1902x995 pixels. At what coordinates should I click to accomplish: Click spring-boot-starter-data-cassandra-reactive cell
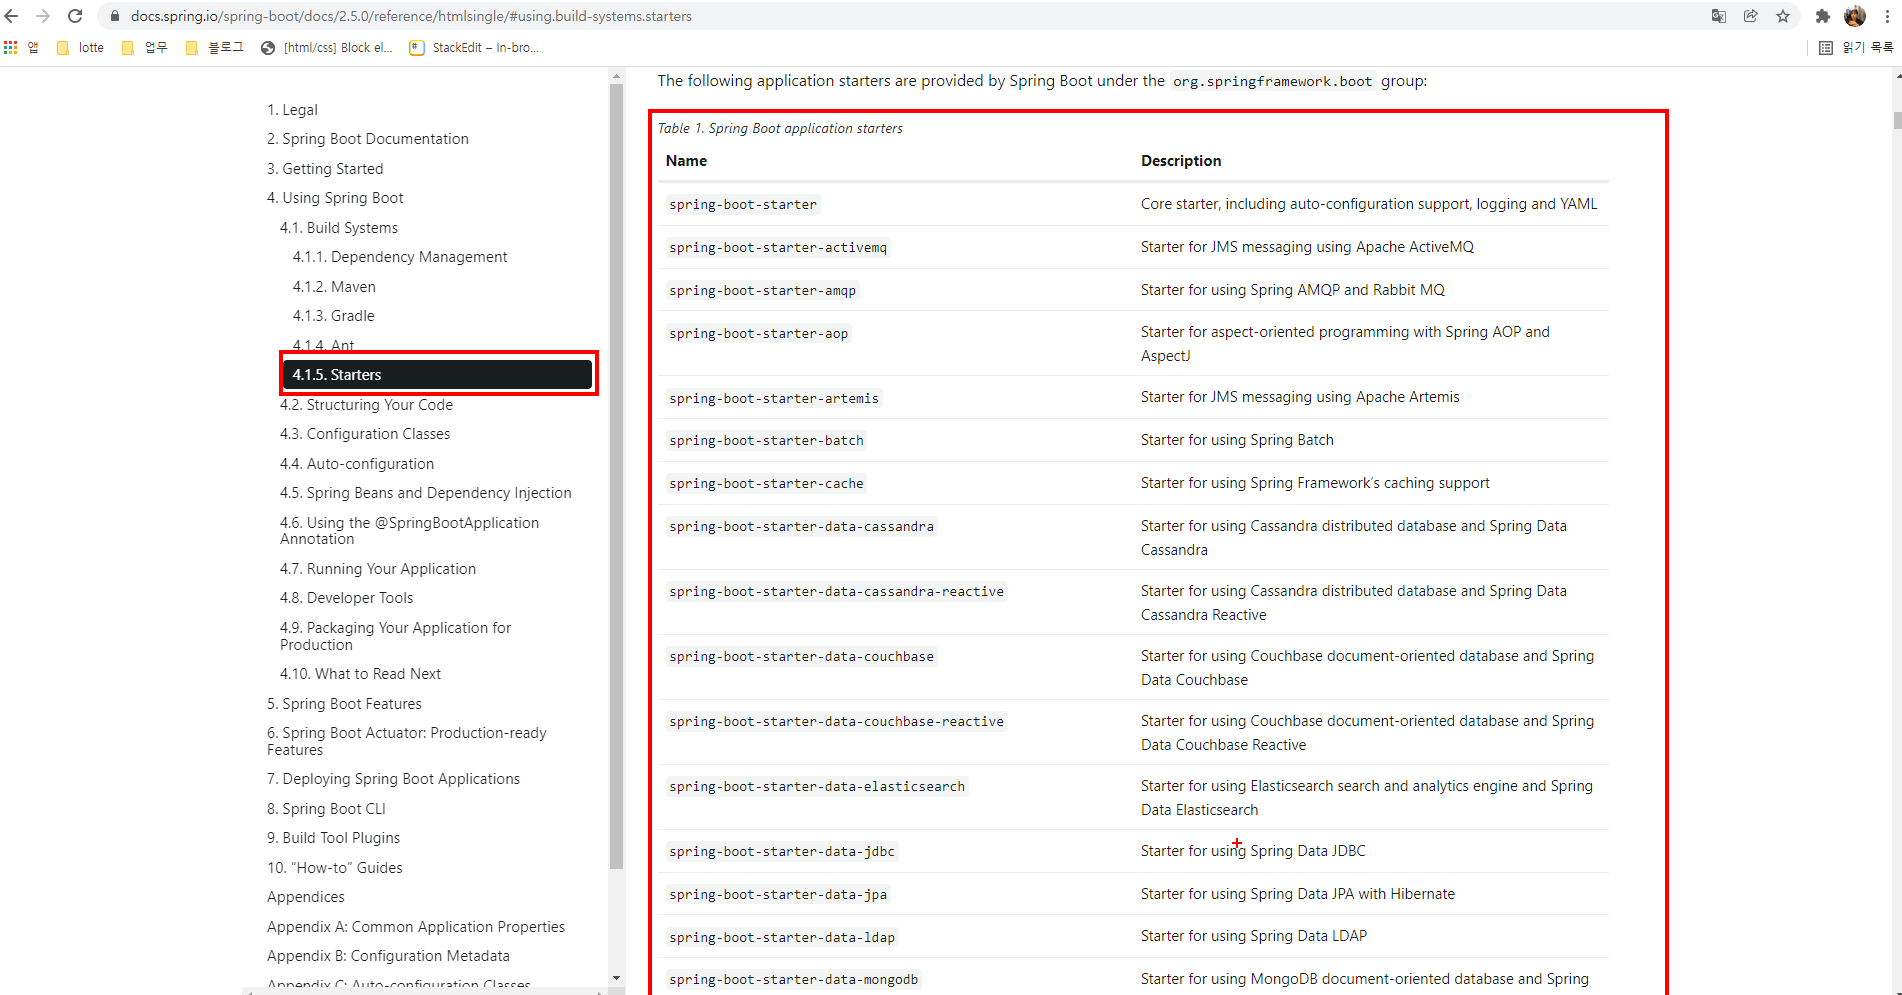(836, 591)
